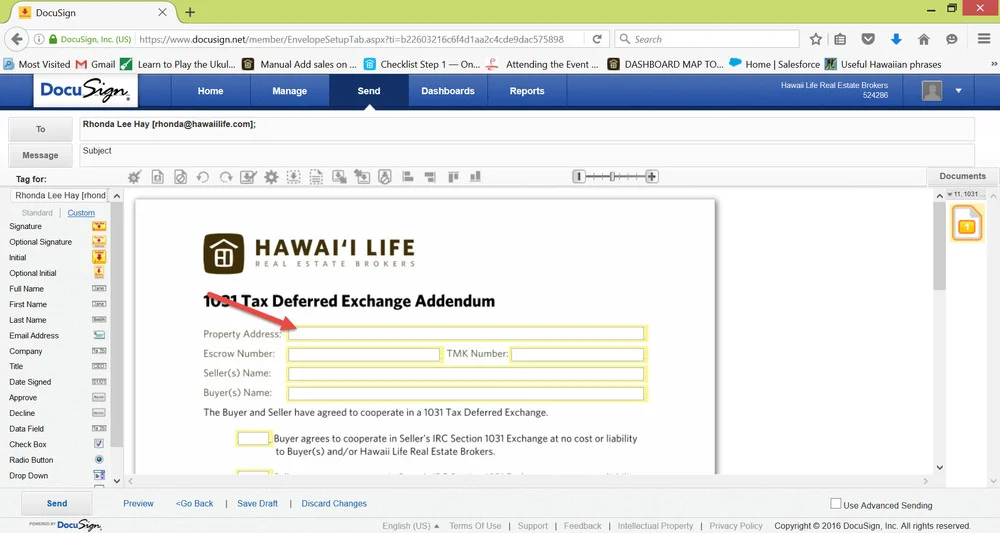Click the browser home icon
Screen dimensions: 1000x533
tap(923, 39)
